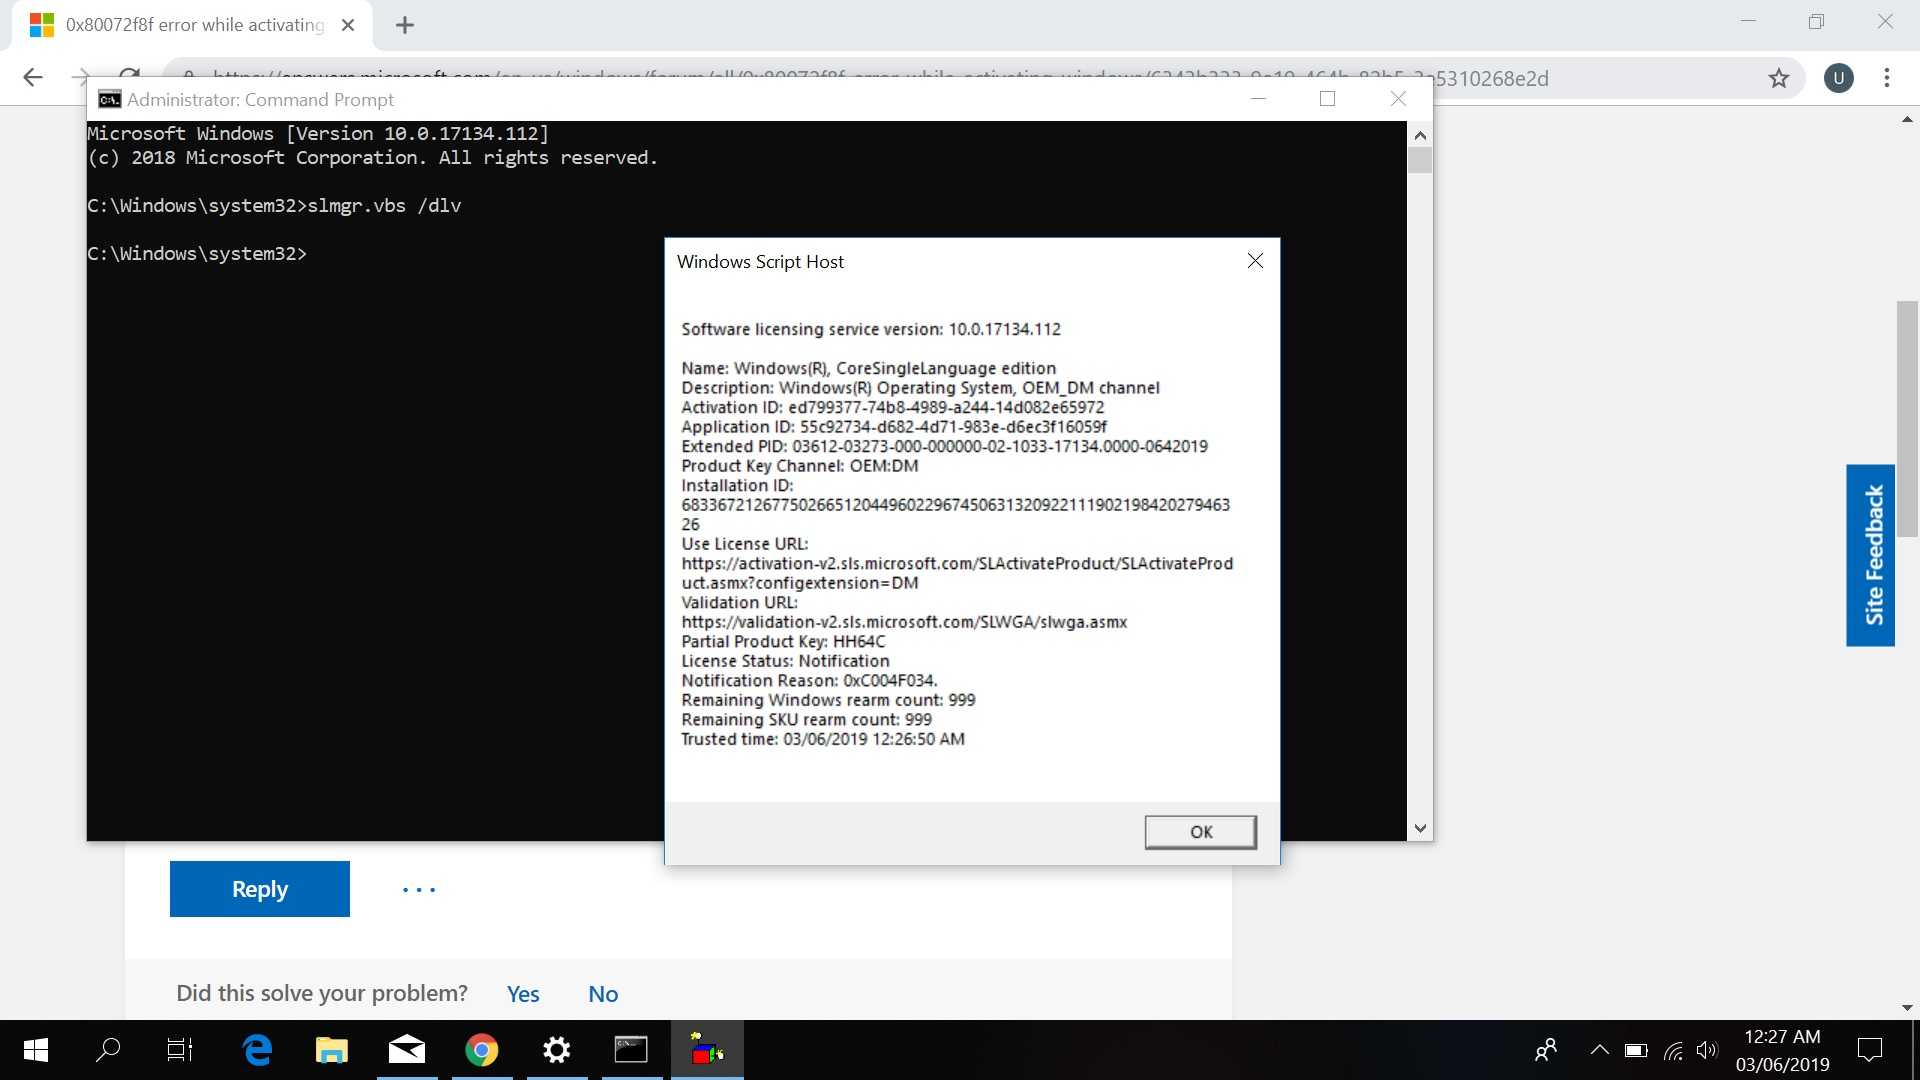Close the Windows Script Host dialog
Viewport: 1920px width, 1080px height.
(x=1255, y=261)
